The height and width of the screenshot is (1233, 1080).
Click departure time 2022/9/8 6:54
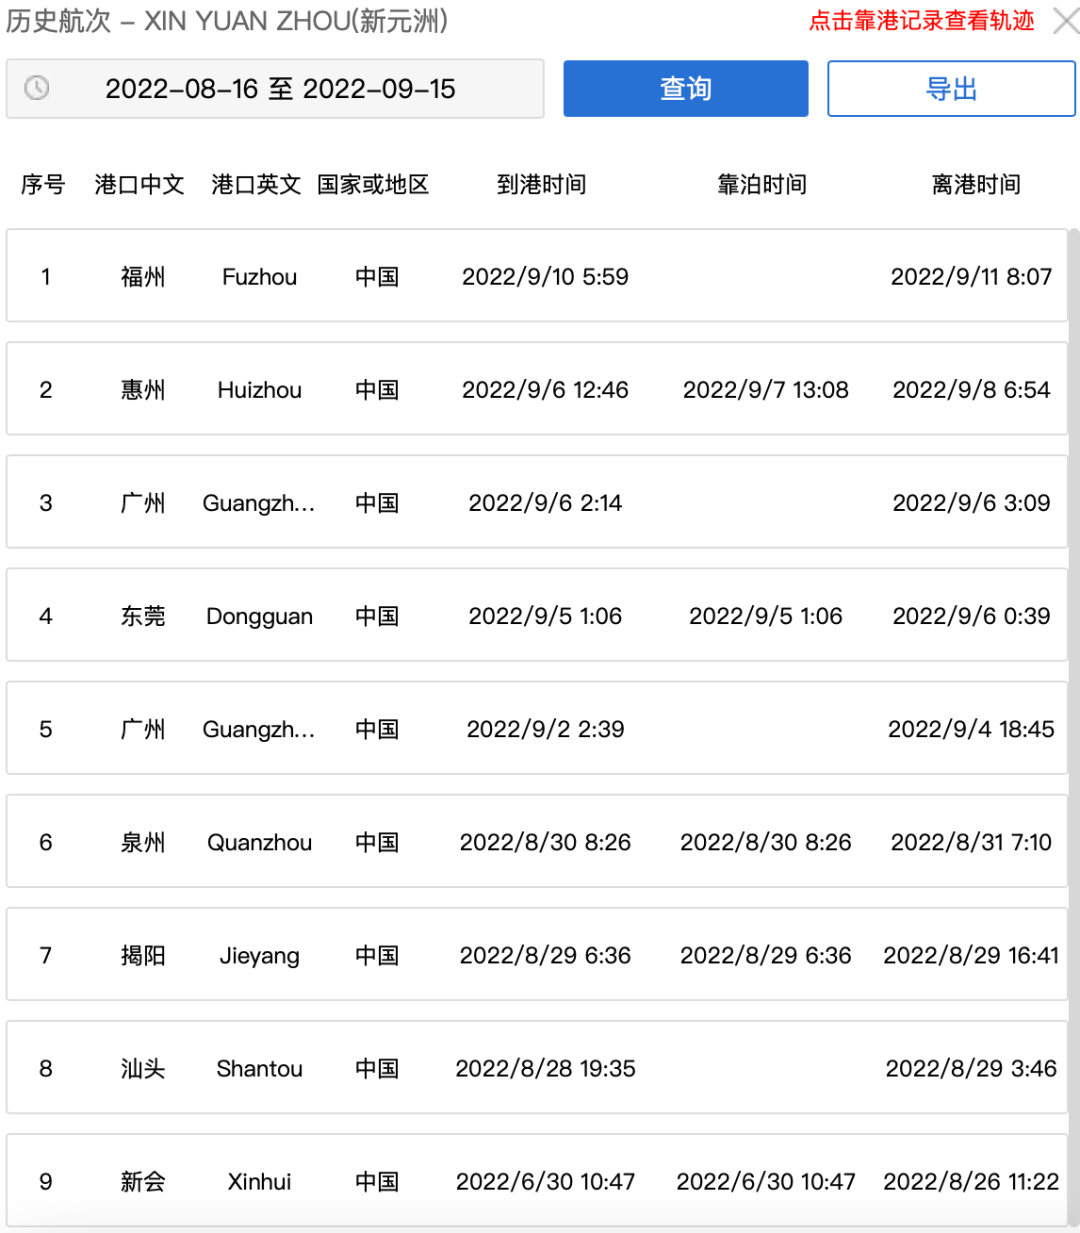point(971,390)
